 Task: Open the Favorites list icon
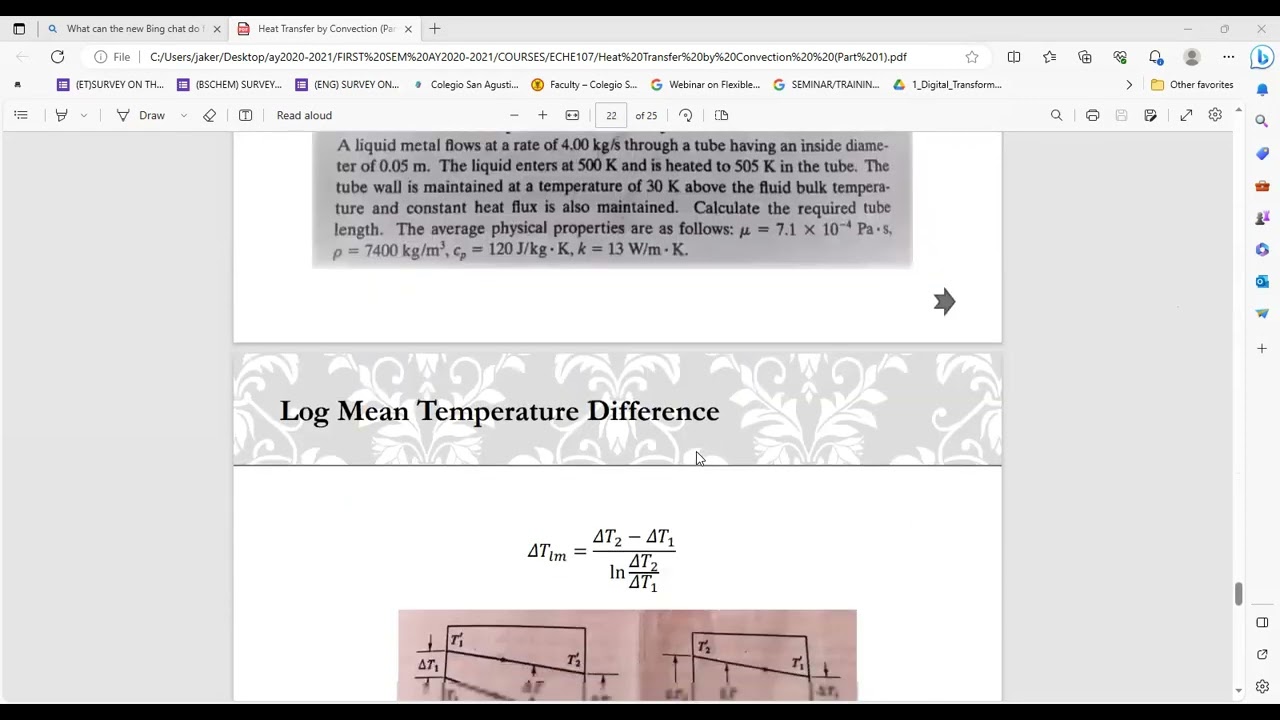1049,57
